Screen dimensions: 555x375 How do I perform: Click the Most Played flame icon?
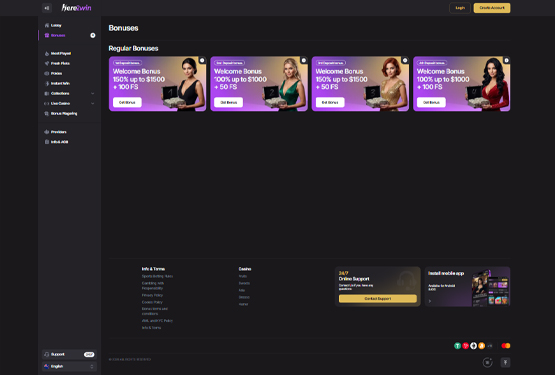(x=47, y=53)
